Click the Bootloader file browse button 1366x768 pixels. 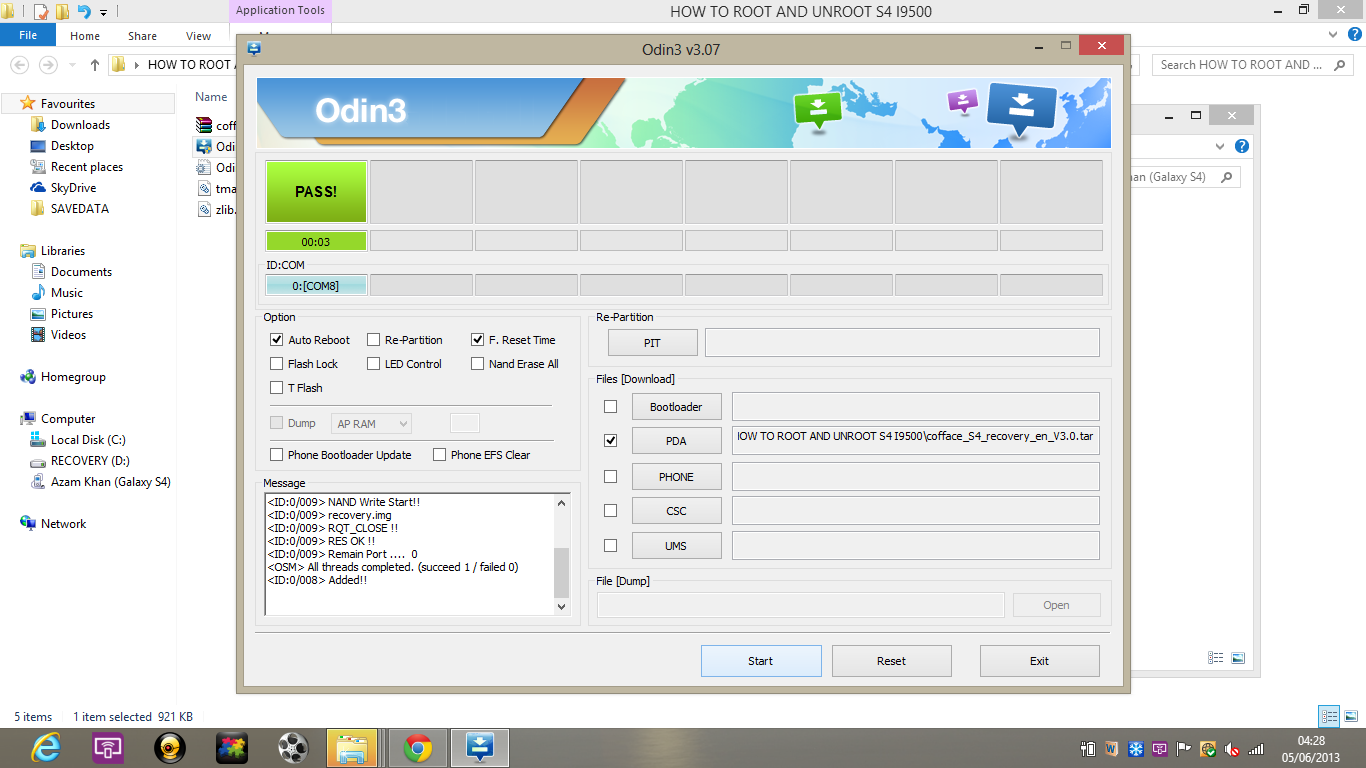point(676,407)
